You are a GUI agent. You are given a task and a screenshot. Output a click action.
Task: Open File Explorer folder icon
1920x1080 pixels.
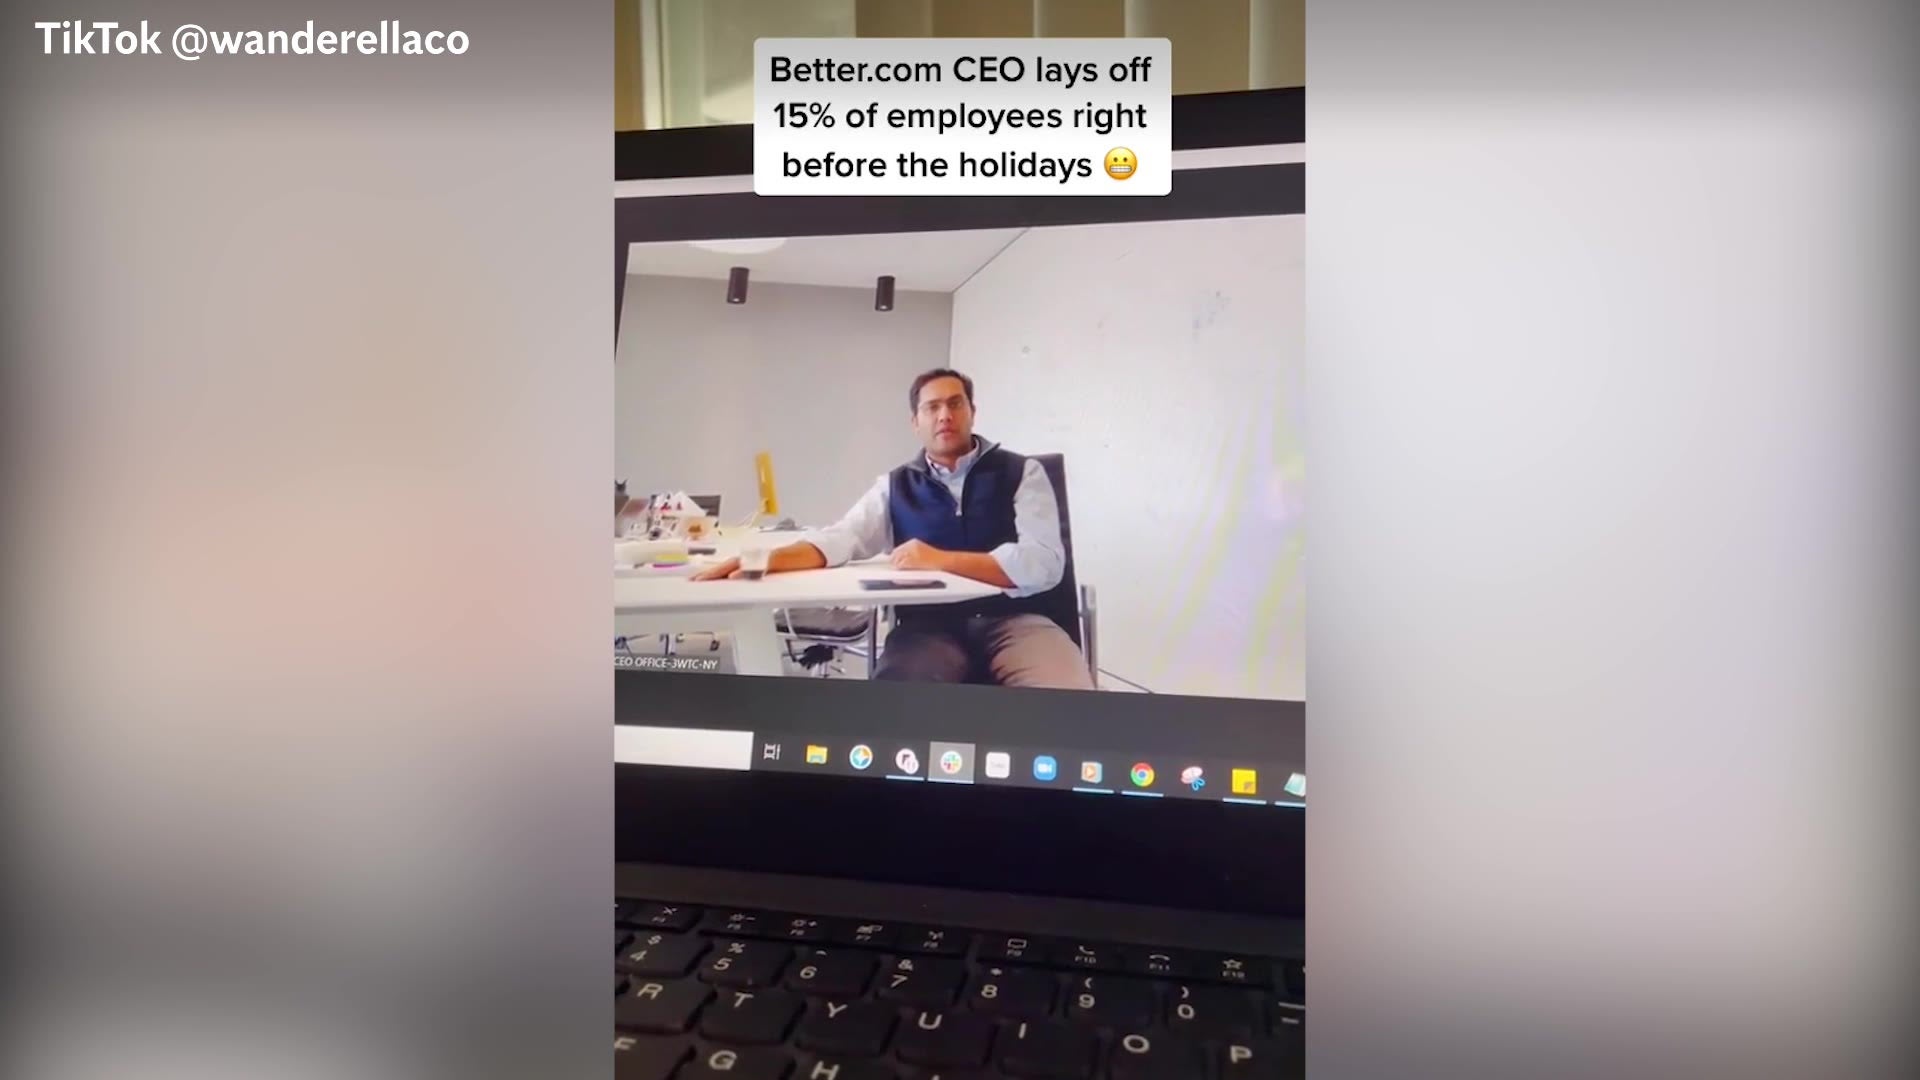click(x=816, y=755)
